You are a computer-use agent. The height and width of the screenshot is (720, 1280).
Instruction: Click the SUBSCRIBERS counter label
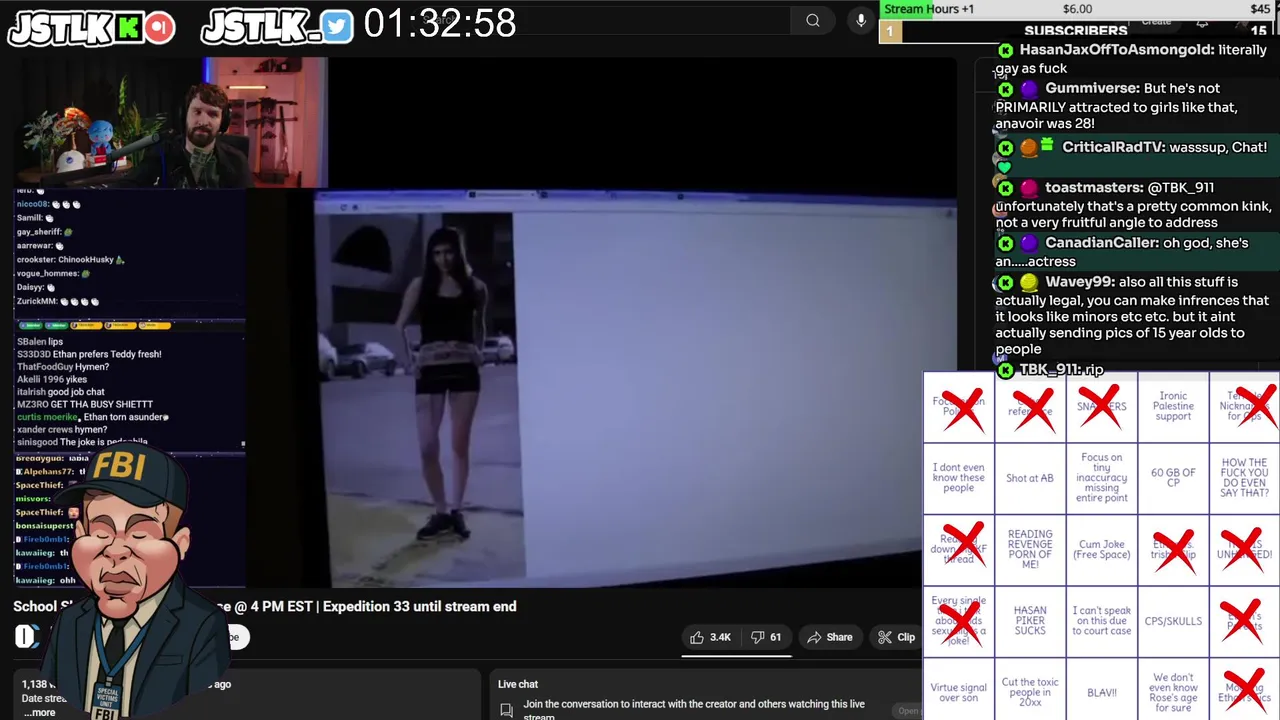(1076, 31)
